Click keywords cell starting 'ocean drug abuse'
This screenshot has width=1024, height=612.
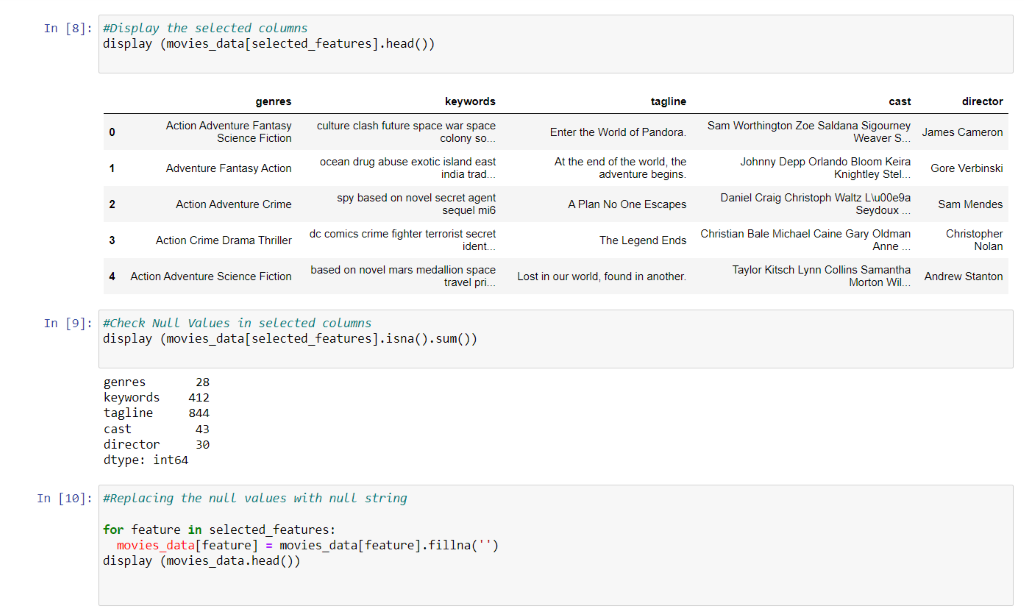point(408,168)
